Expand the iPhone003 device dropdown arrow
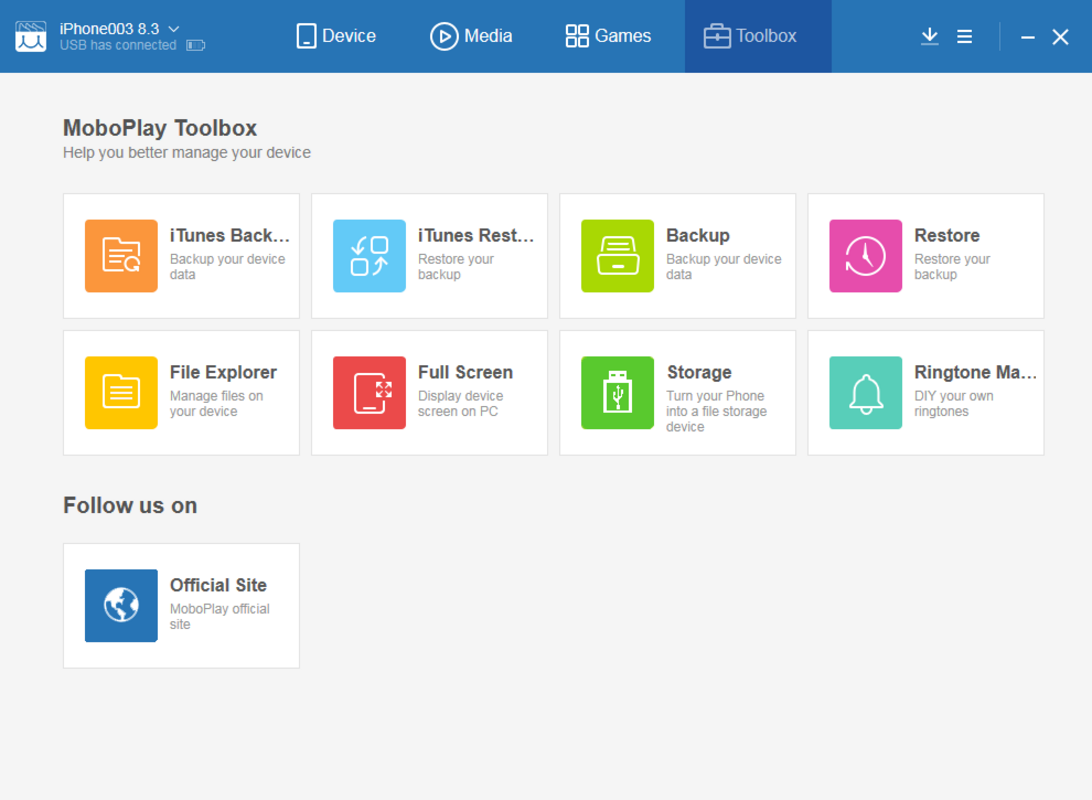The height and width of the screenshot is (800, 1092). click(174, 29)
